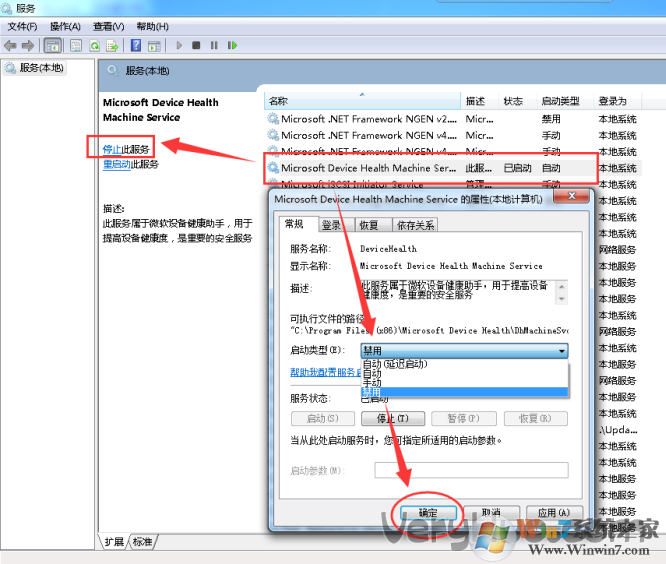Click the 已启动 status cell
This screenshot has width=666, height=564.
tap(517, 168)
